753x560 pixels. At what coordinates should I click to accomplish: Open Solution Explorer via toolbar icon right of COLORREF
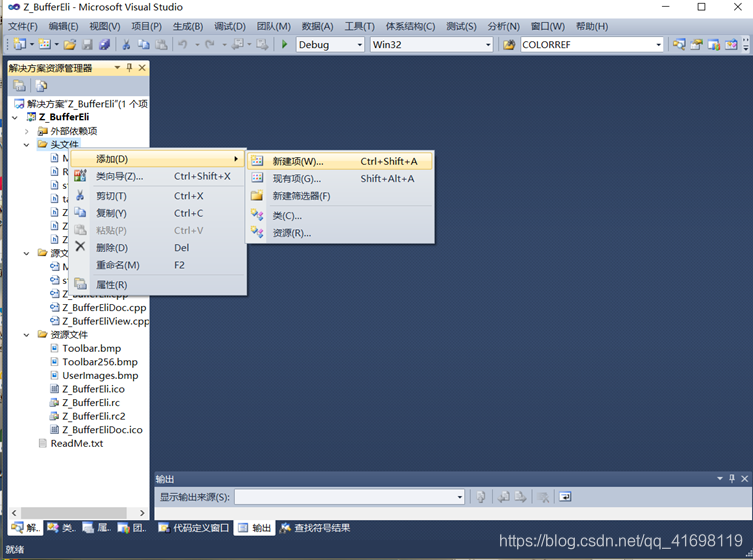679,45
